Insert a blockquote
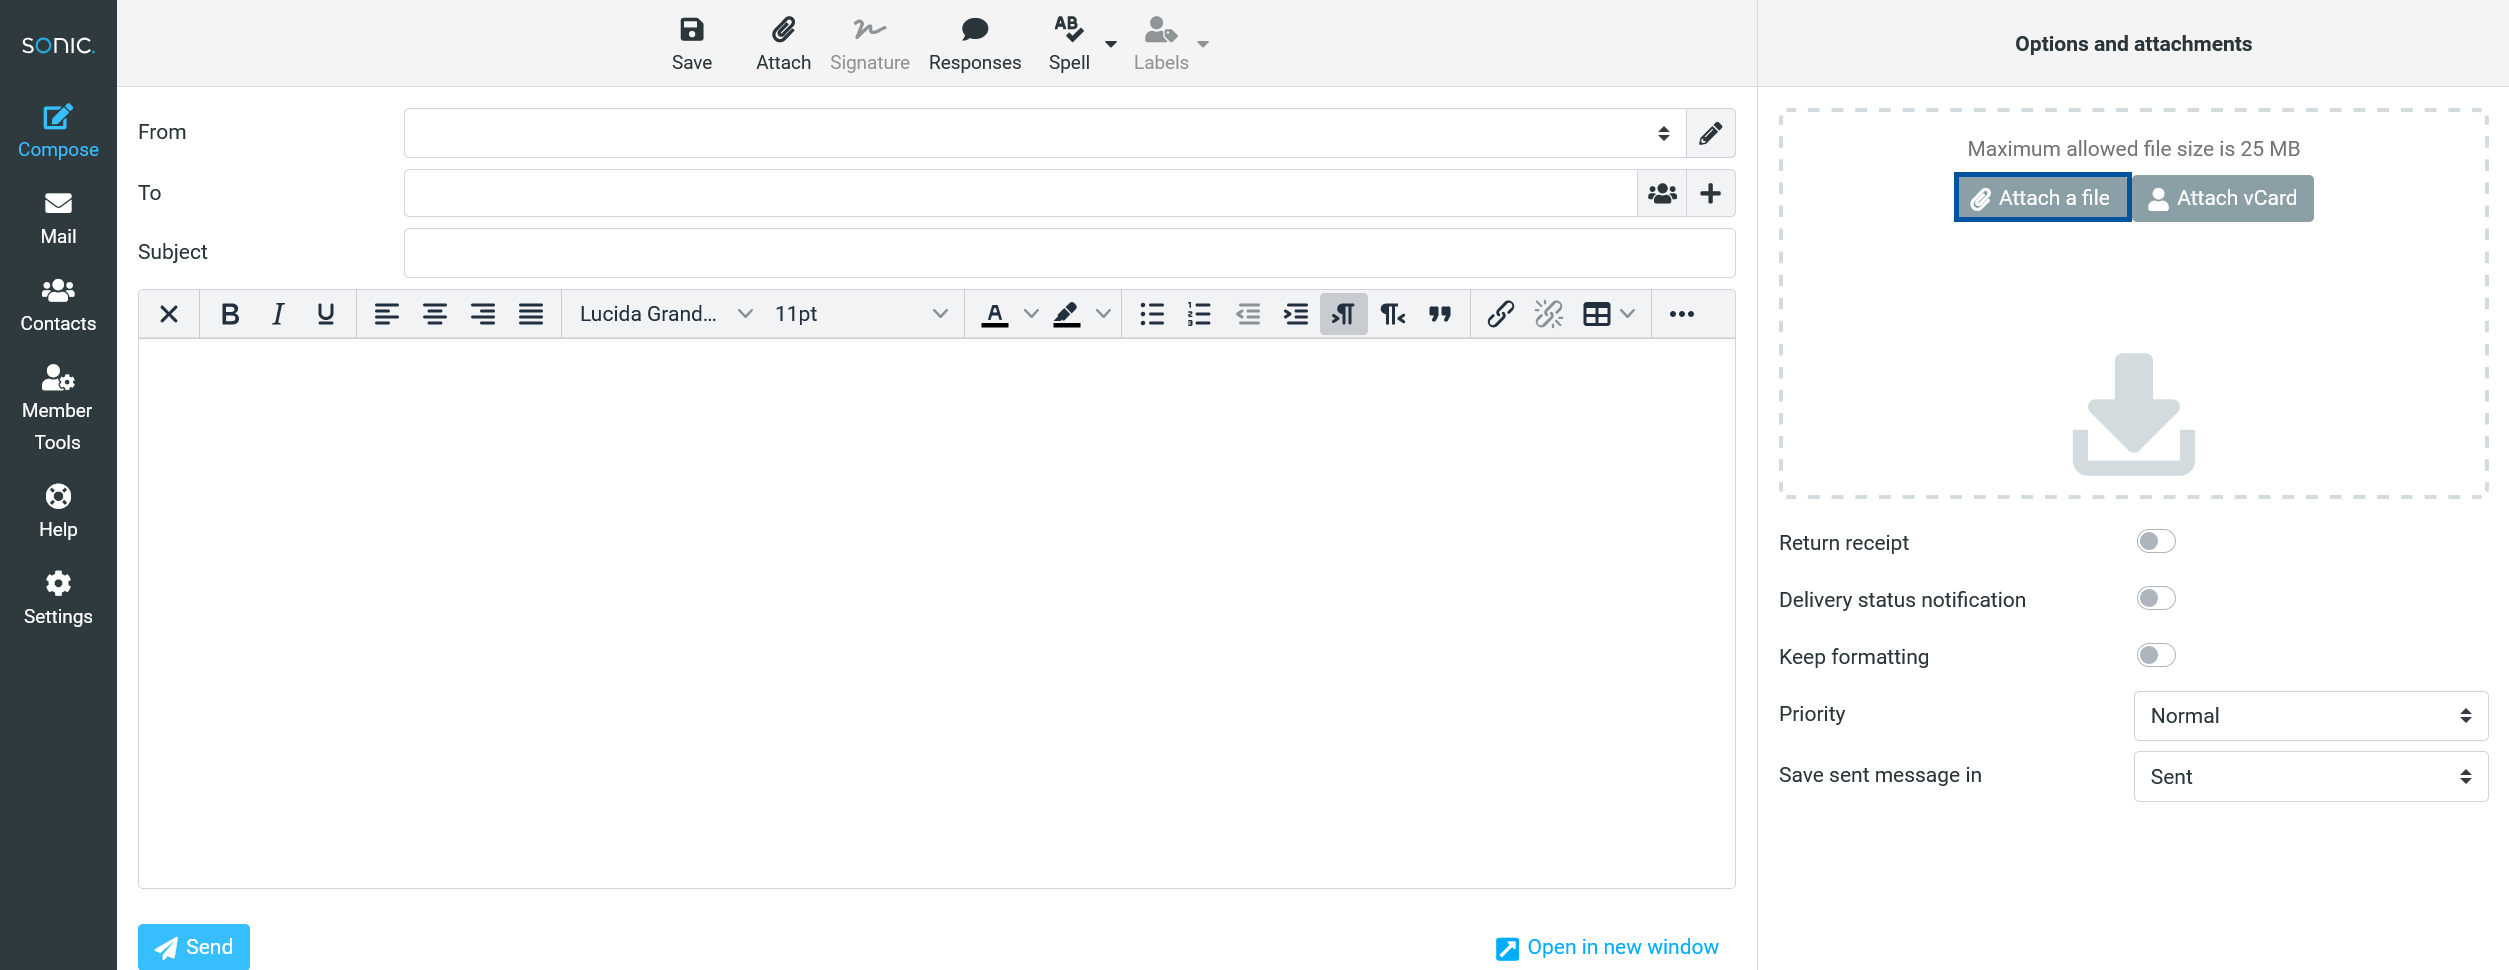This screenshot has width=2509, height=970. [1440, 314]
